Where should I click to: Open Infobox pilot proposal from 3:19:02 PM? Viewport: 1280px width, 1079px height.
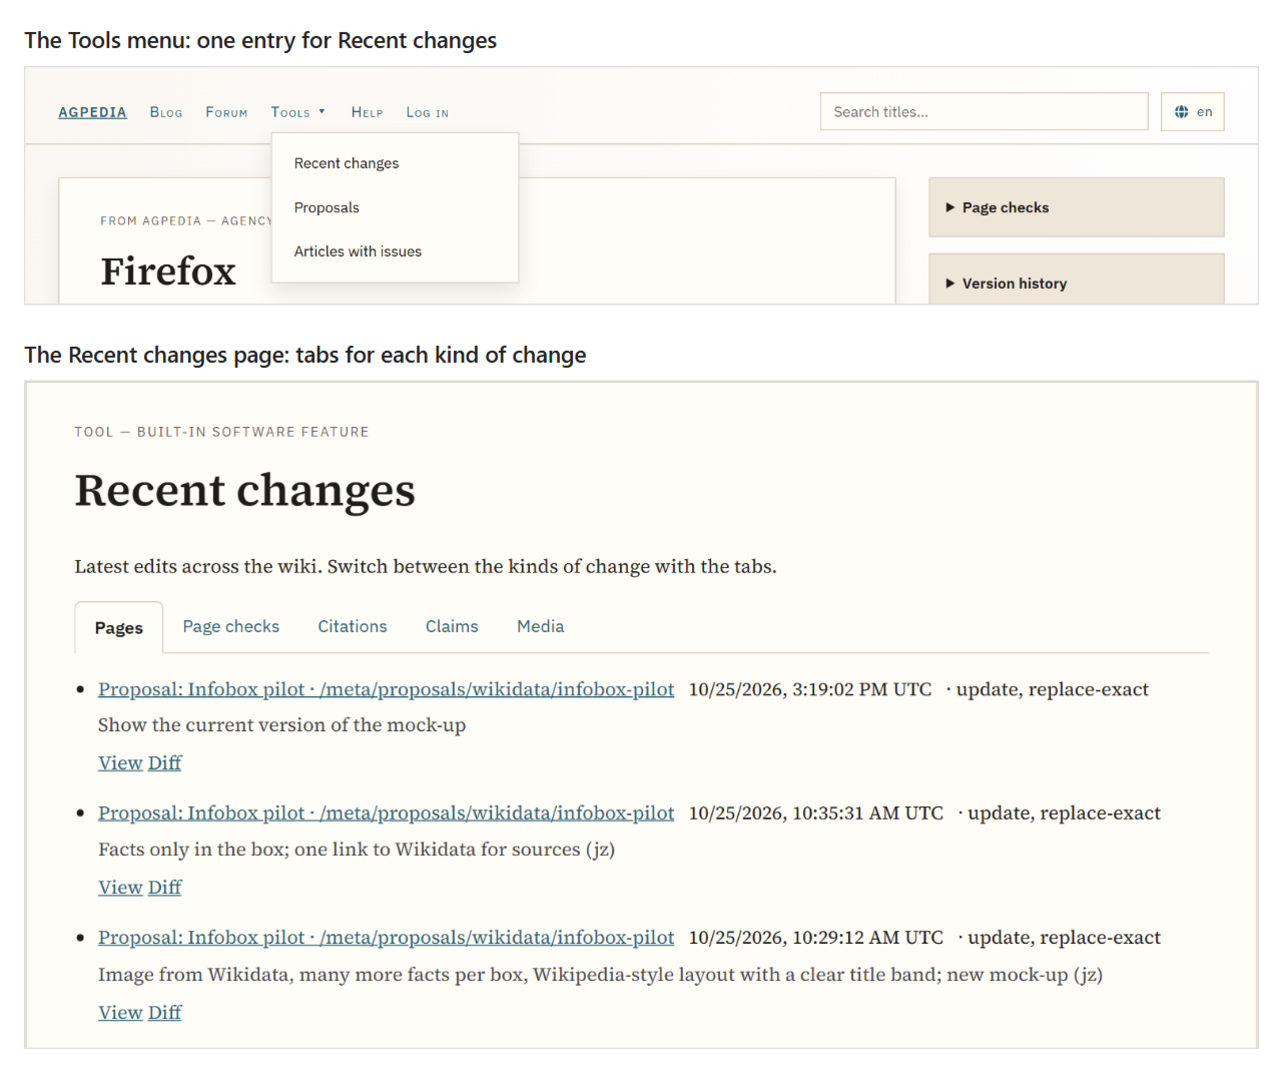coord(386,689)
